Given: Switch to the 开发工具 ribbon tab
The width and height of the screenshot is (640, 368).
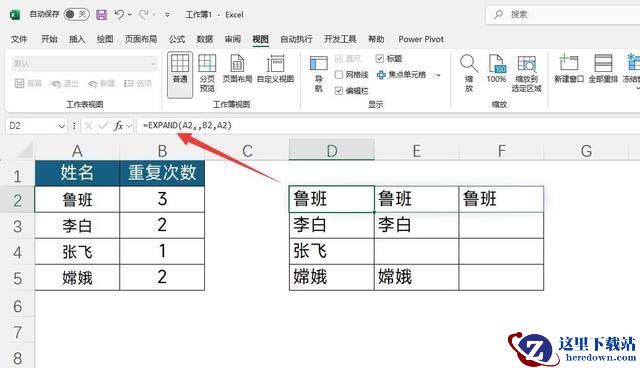Looking at the screenshot, I should (340, 39).
